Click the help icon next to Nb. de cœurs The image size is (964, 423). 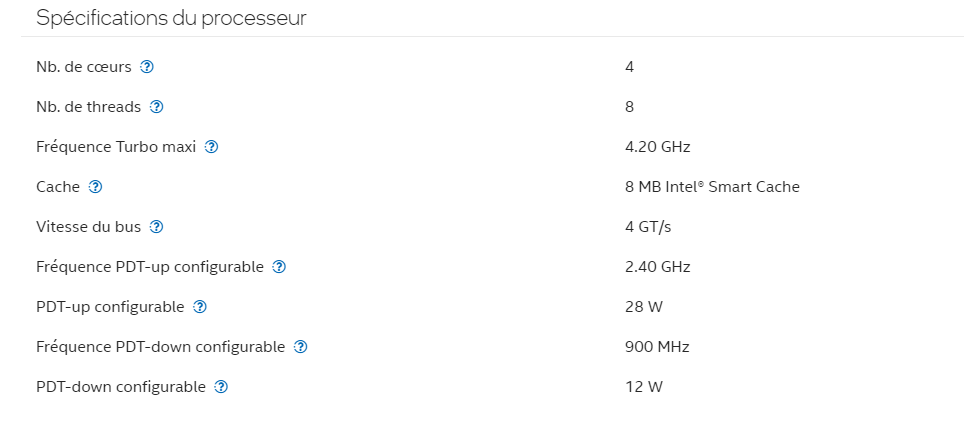tap(147, 67)
